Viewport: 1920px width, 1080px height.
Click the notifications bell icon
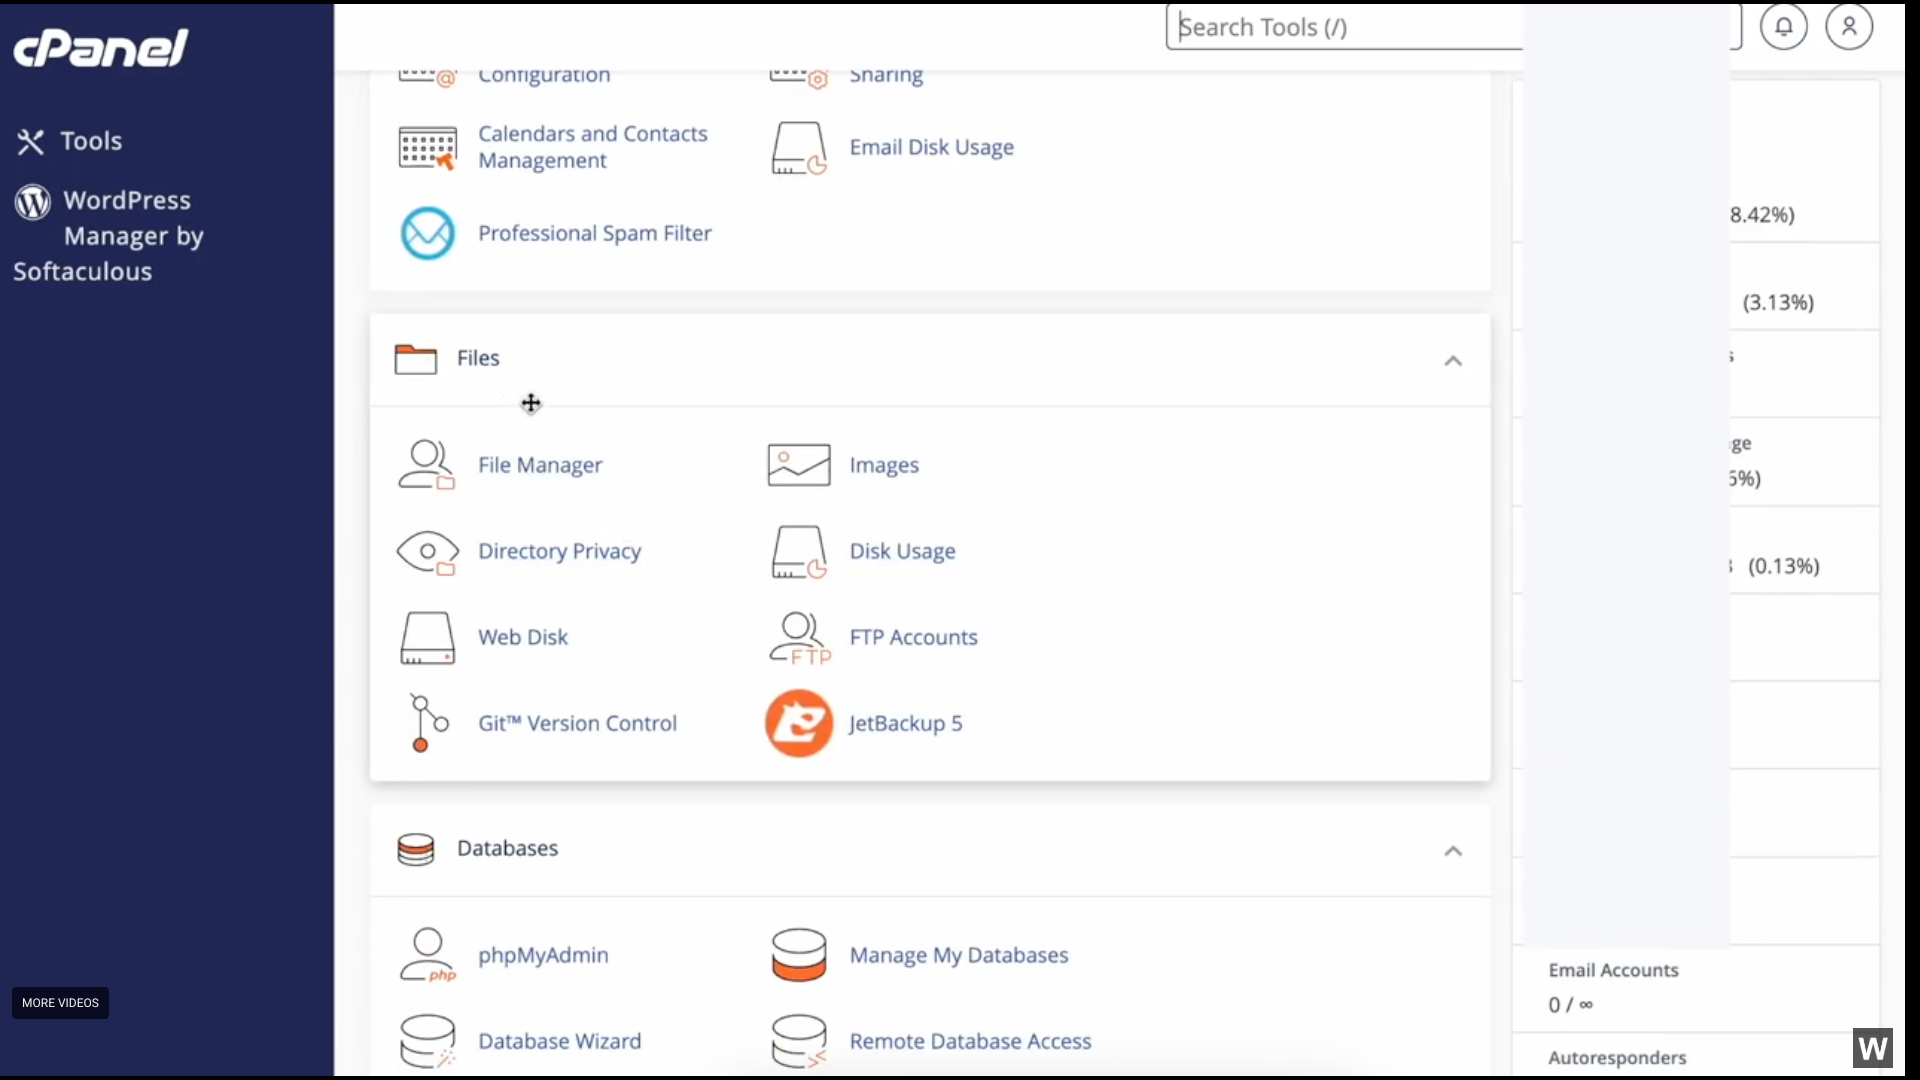pyautogui.click(x=1783, y=27)
